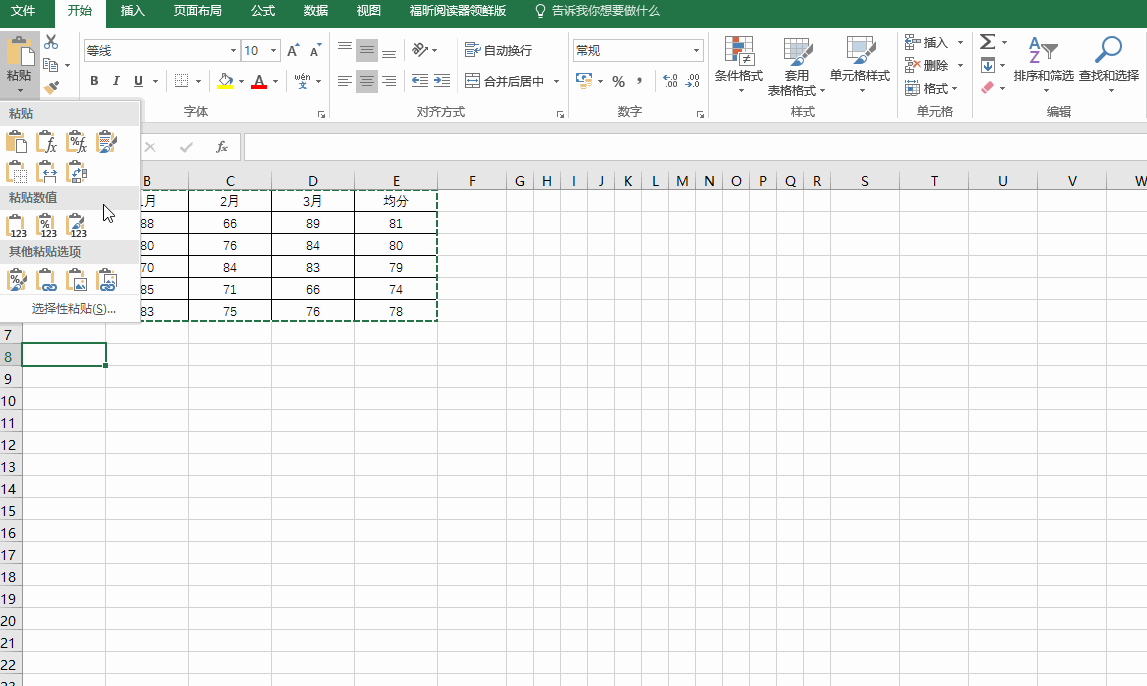Click the AutoSum sigma icon
The image size is (1147, 686).
(x=988, y=42)
